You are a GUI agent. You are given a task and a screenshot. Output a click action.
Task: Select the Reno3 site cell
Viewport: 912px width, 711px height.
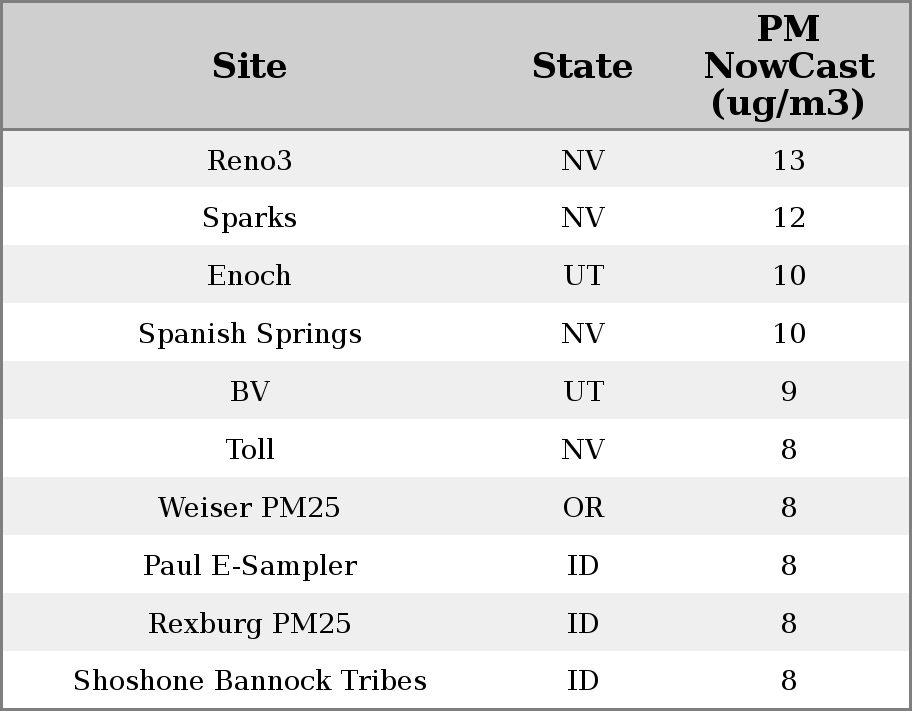250,160
